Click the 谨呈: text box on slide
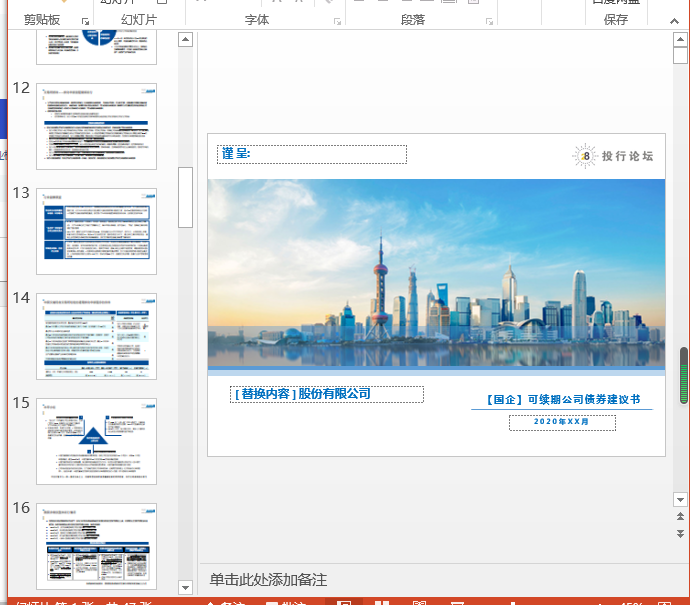 pos(312,154)
